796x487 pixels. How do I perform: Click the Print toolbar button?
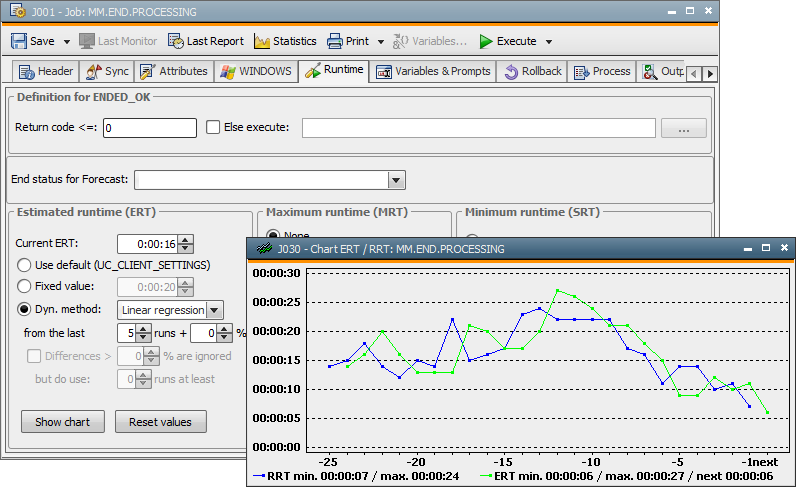tap(348, 41)
